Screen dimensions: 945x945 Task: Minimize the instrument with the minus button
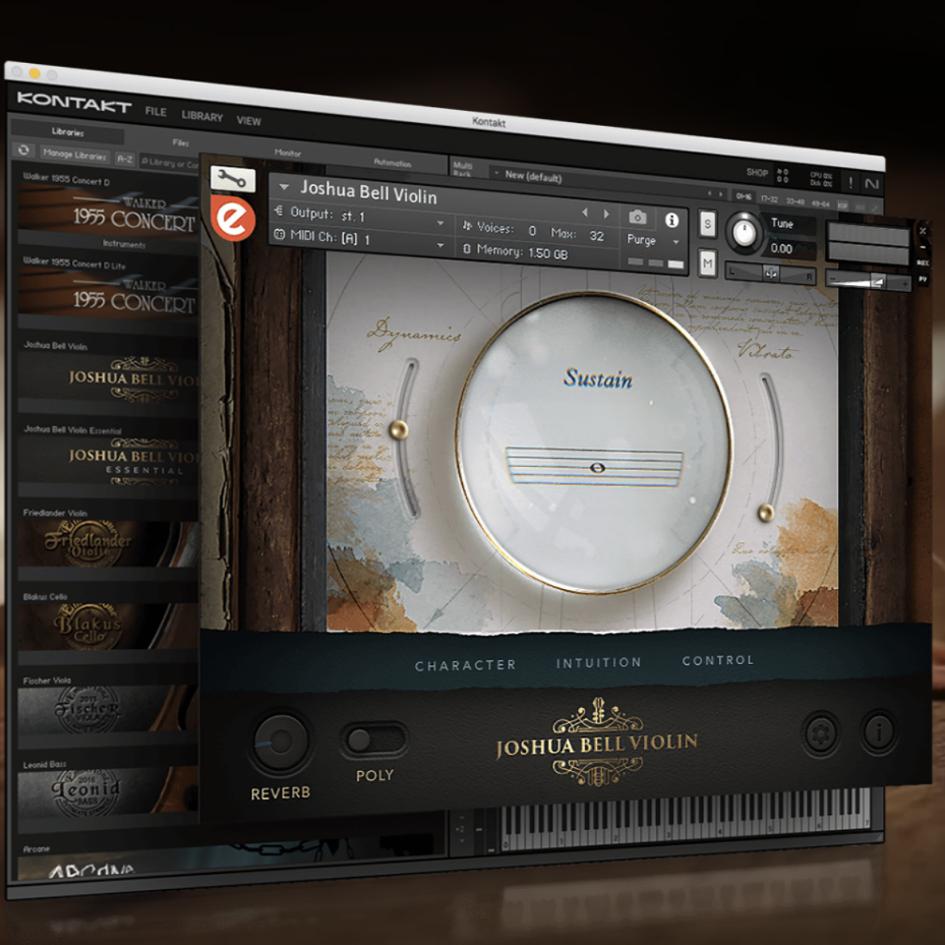(x=923, y=247)
